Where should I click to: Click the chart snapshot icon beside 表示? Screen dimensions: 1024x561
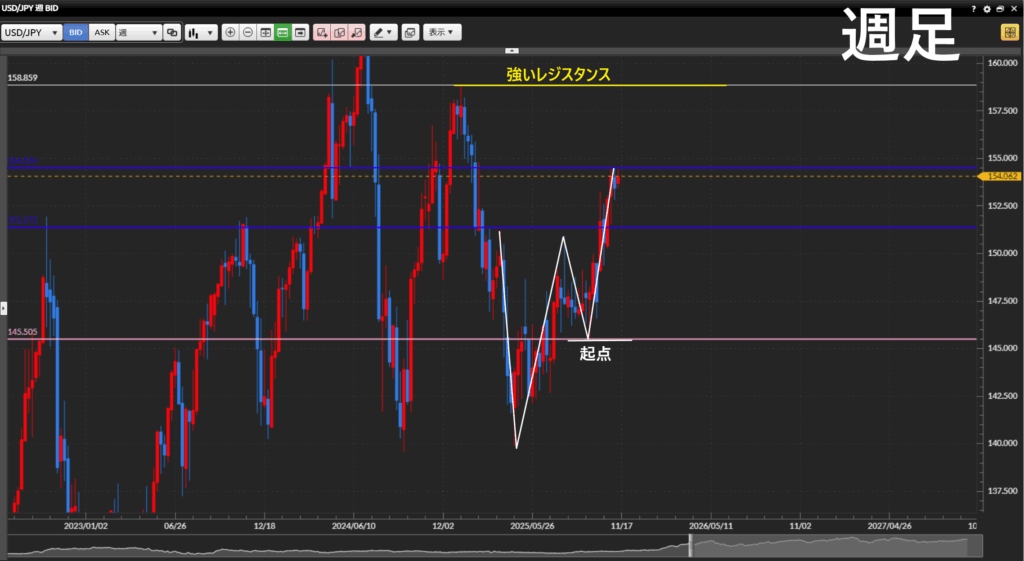tap(410, 32)
